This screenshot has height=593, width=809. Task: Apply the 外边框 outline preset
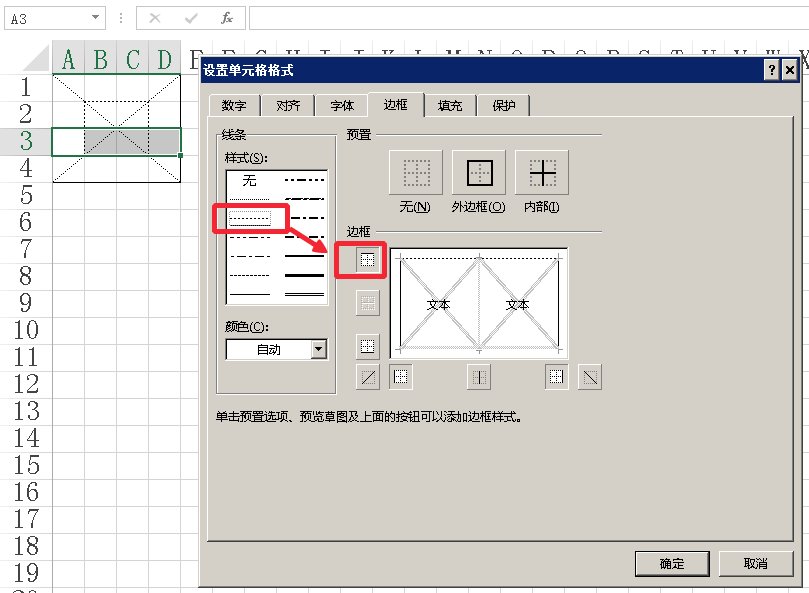[x=479, y=175]
